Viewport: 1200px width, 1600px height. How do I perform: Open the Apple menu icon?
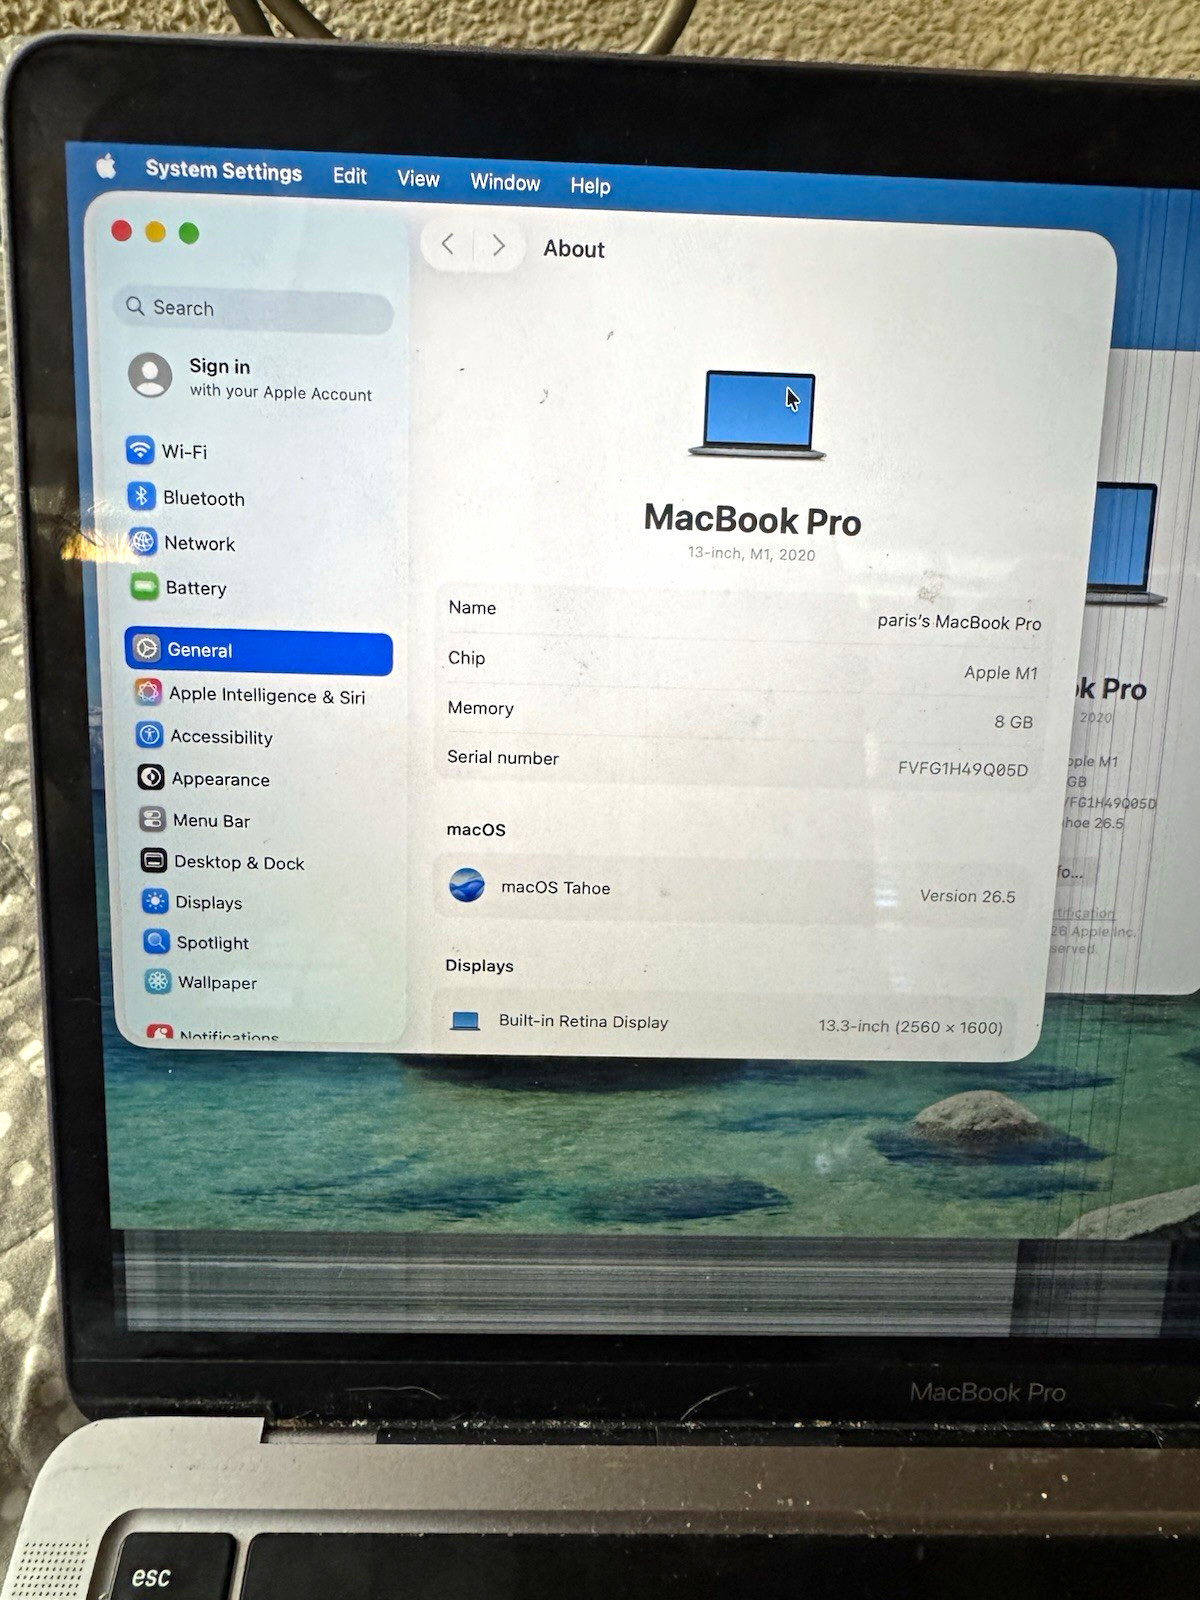(x=106, y=166)
